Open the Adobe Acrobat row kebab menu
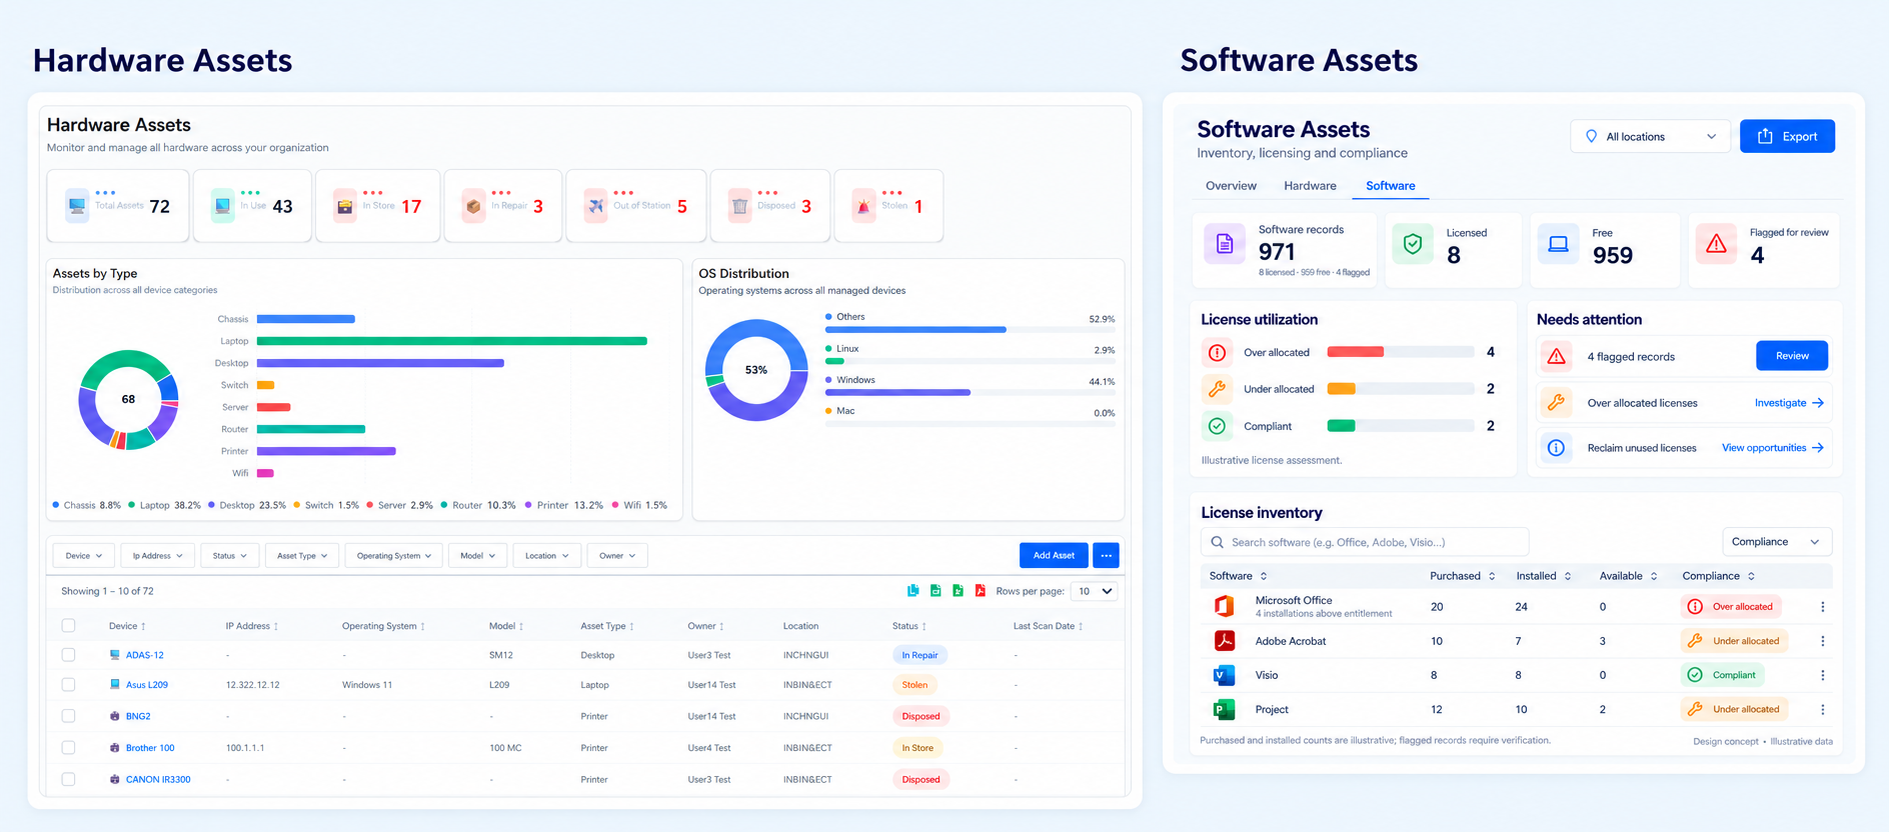Image resolution: width=1889 pixels, height=832 pixels. (x=1822, y=641)
